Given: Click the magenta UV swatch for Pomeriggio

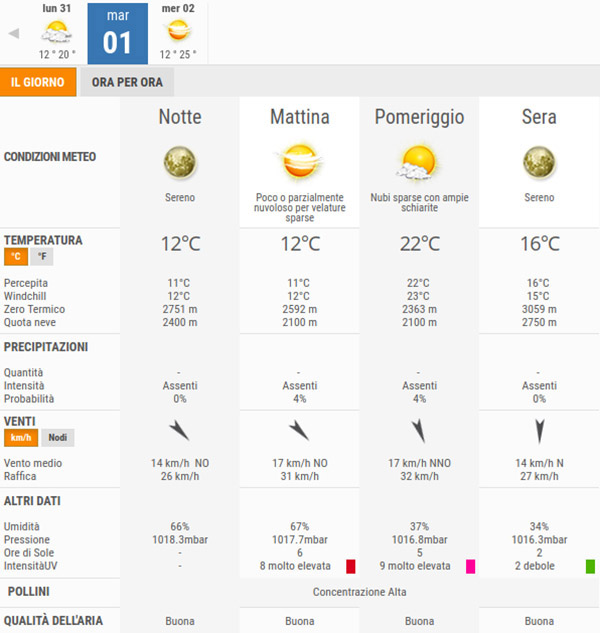Looking at the screenshot, I should click(x=470, y=566).
